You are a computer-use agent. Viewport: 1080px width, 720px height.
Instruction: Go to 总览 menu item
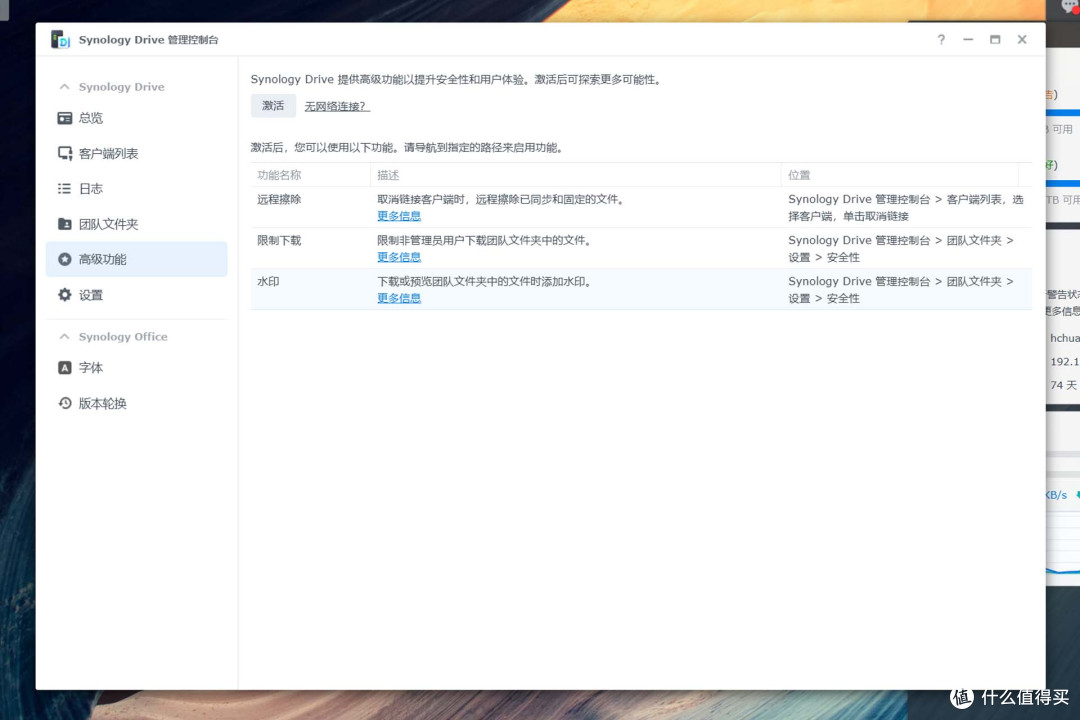(136, 118)
